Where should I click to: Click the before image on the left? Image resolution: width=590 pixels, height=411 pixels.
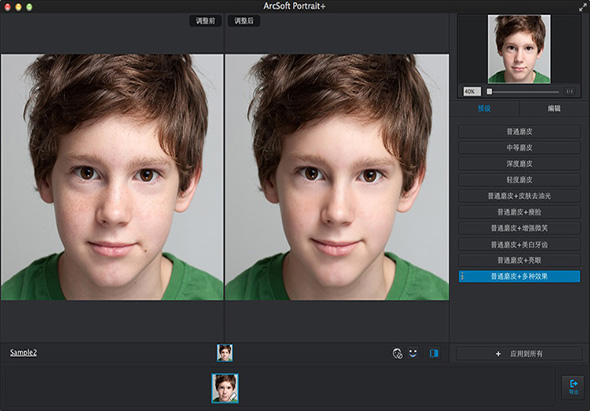click(x=112, y=177)
